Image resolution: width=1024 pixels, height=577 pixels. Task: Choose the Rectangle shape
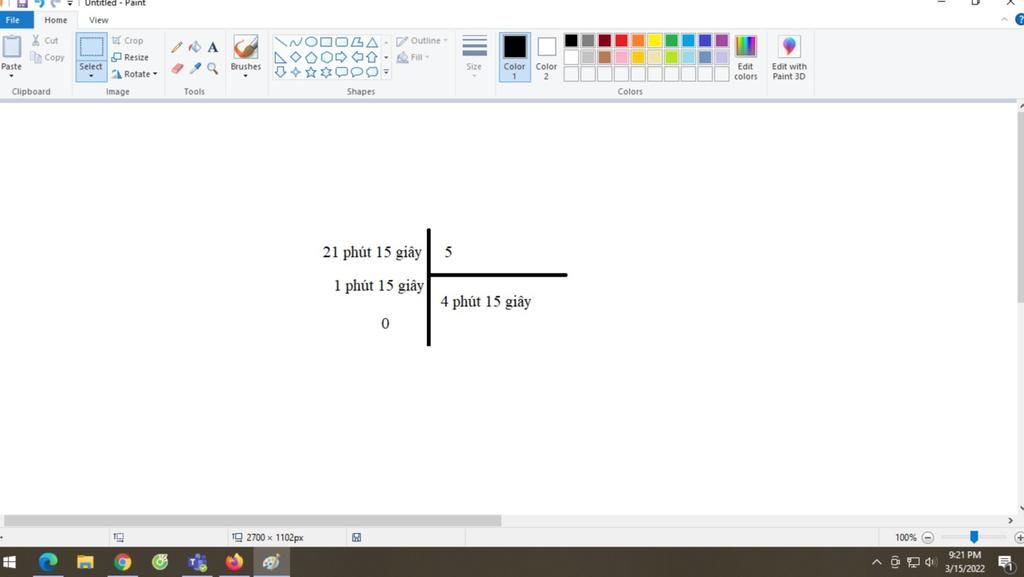pos(326,42)
